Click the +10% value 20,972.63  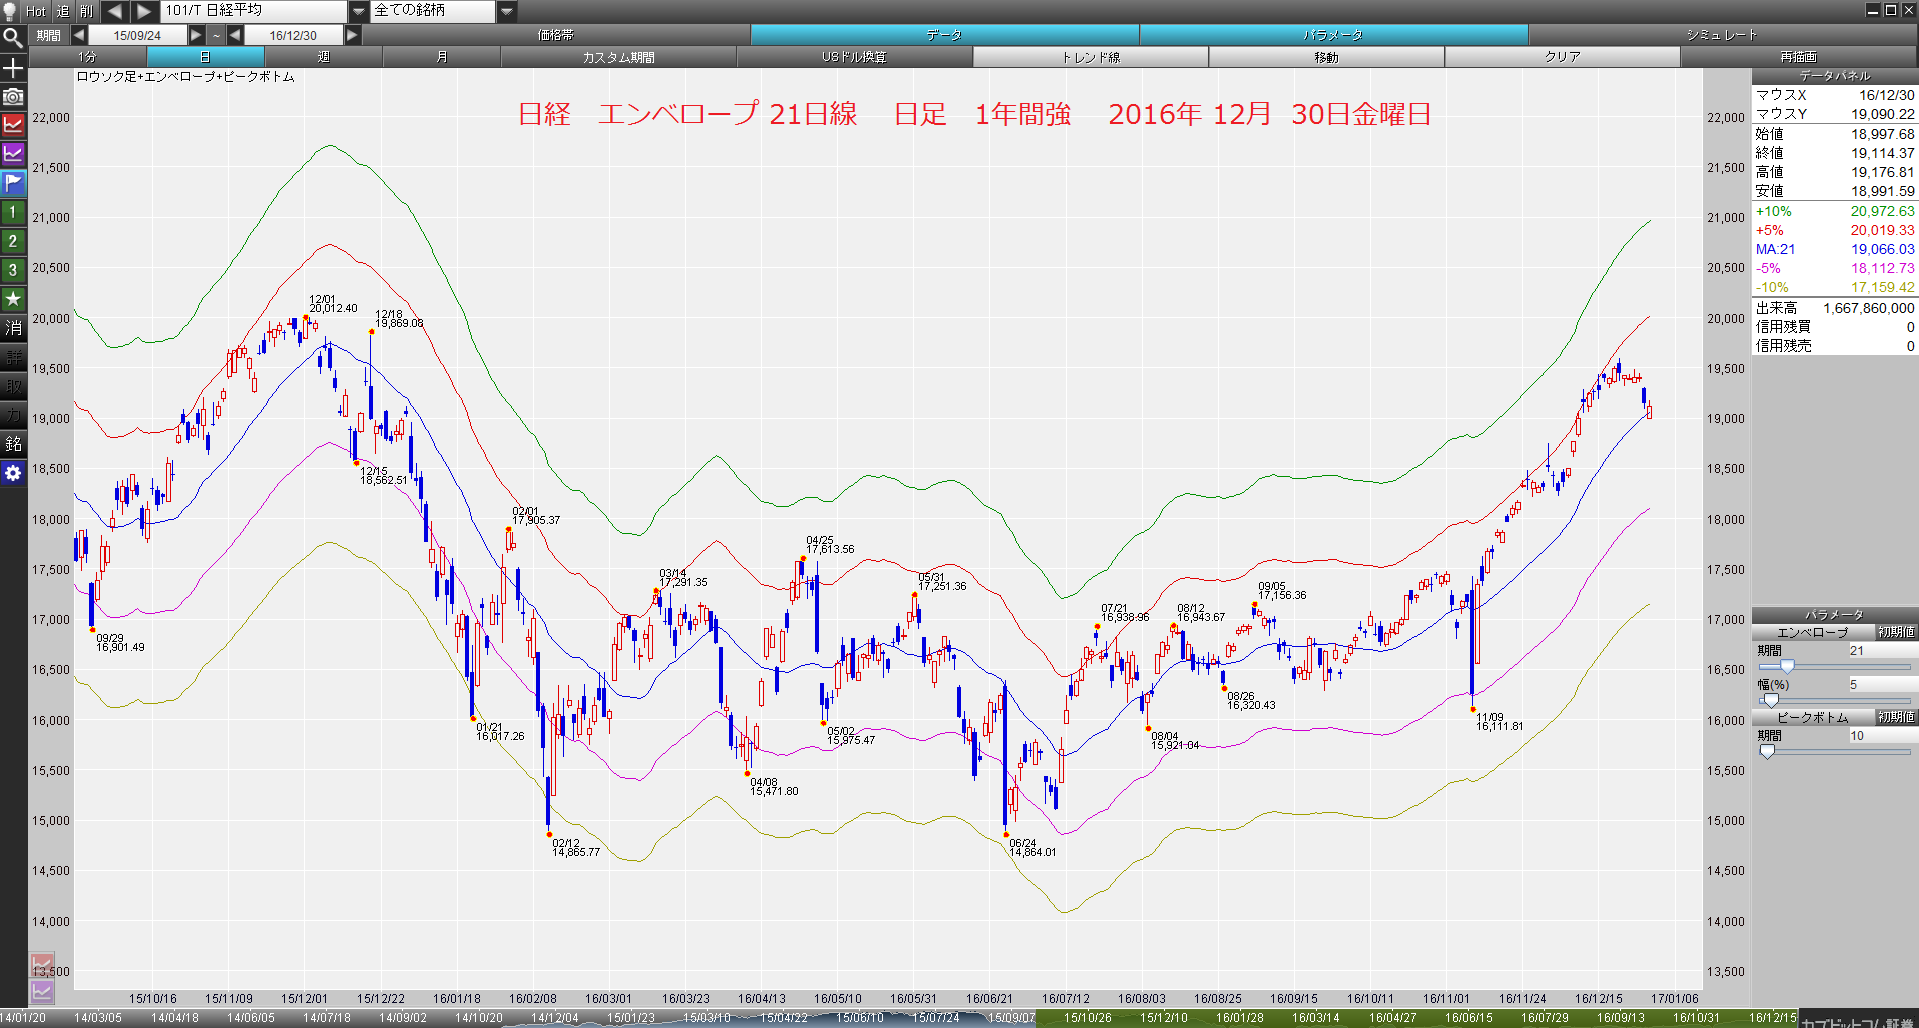(1882, 211)
